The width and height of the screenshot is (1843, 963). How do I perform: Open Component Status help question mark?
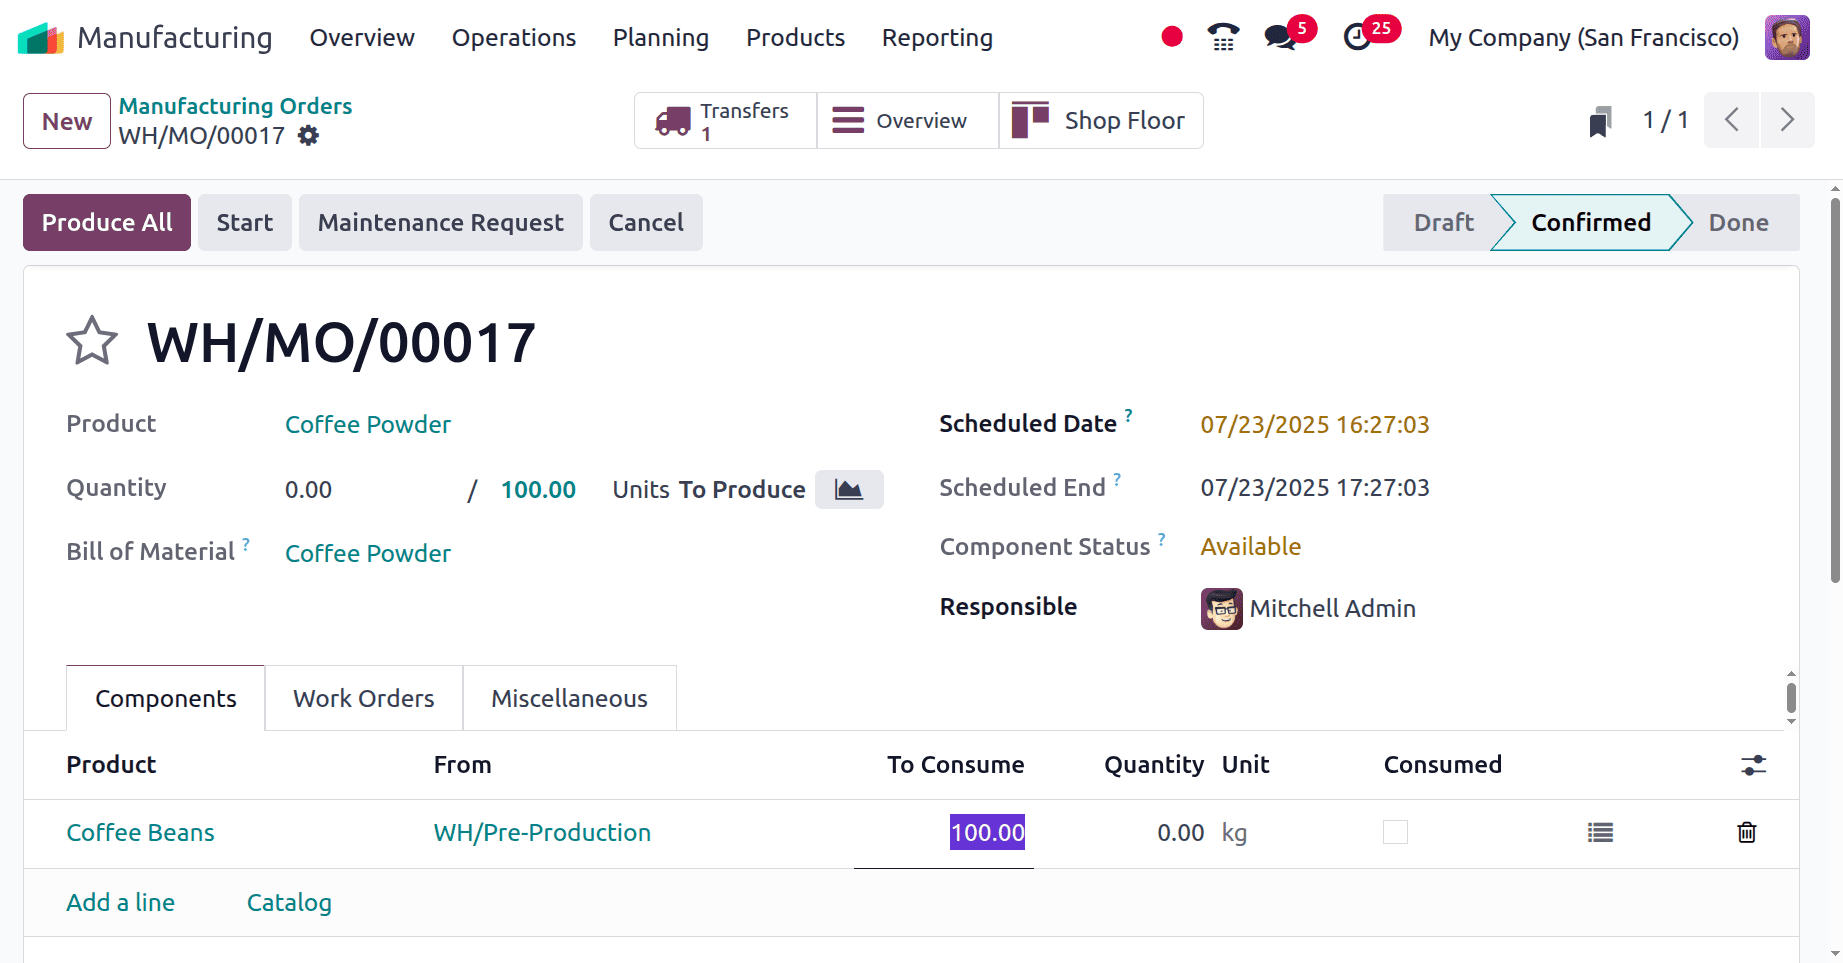1162,539
